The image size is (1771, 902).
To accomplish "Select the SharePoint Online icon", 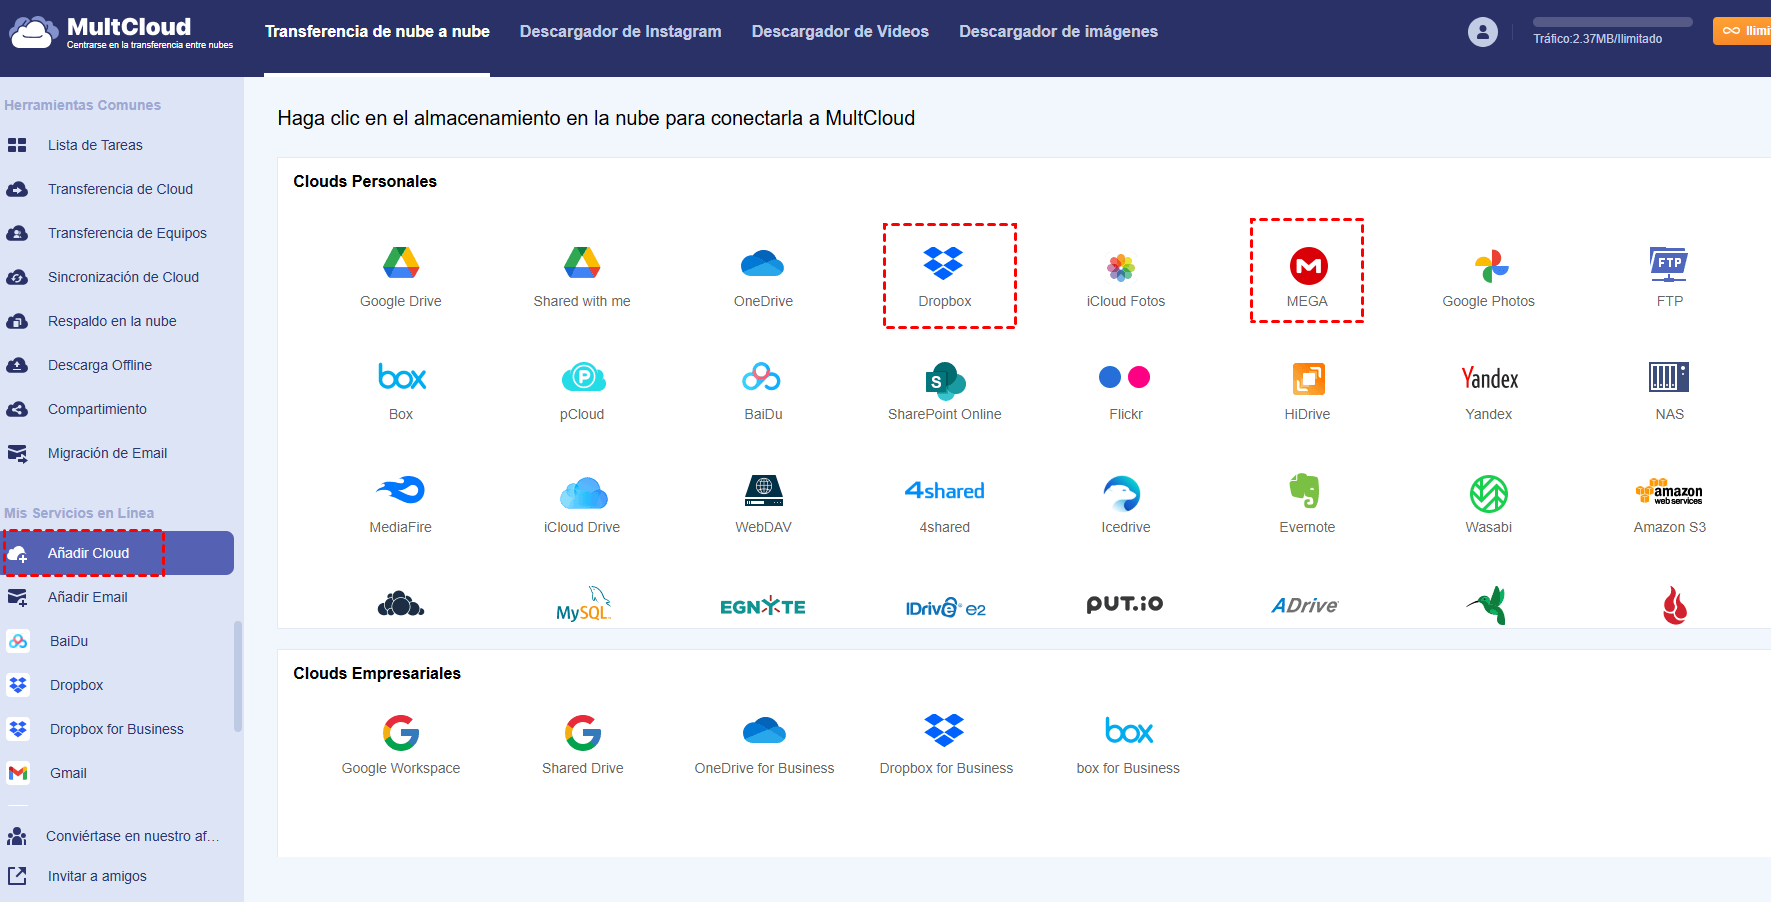I will click(944, 380).
